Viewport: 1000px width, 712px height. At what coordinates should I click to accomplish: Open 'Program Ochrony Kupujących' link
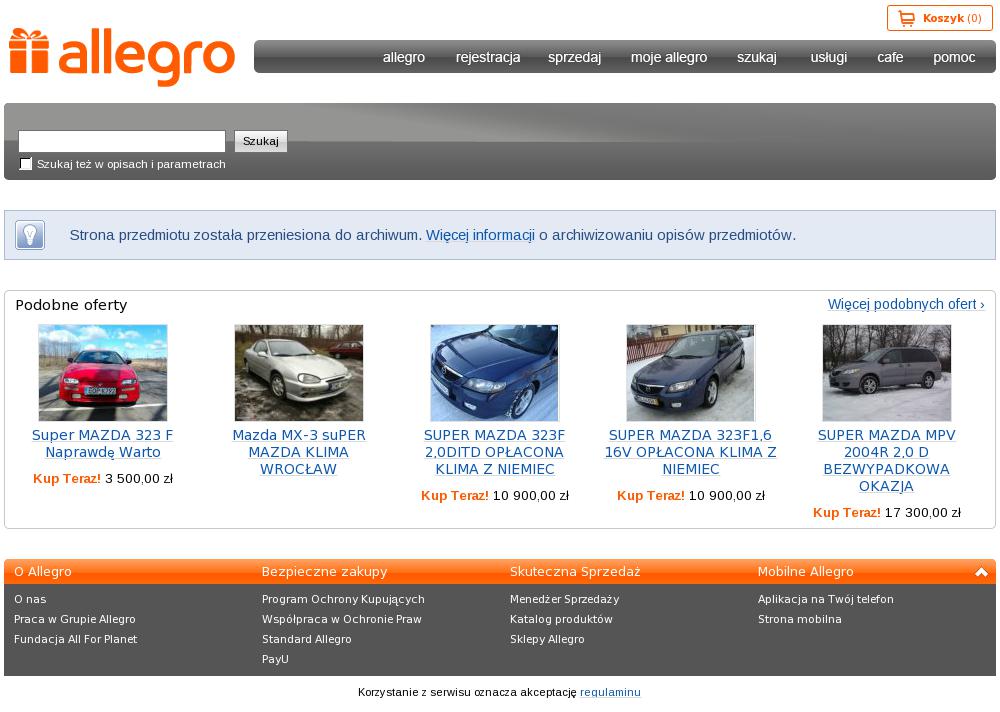343,599
